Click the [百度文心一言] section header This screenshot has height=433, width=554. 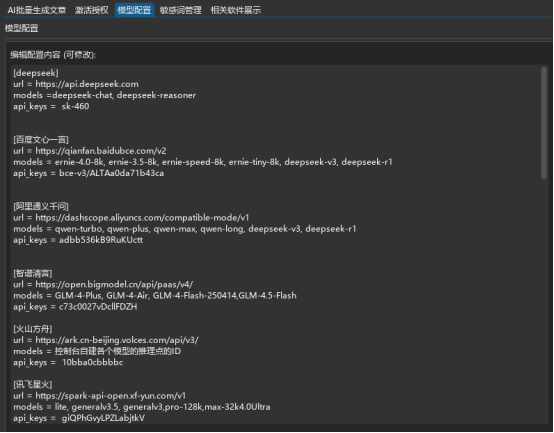(x=41, y=140)
